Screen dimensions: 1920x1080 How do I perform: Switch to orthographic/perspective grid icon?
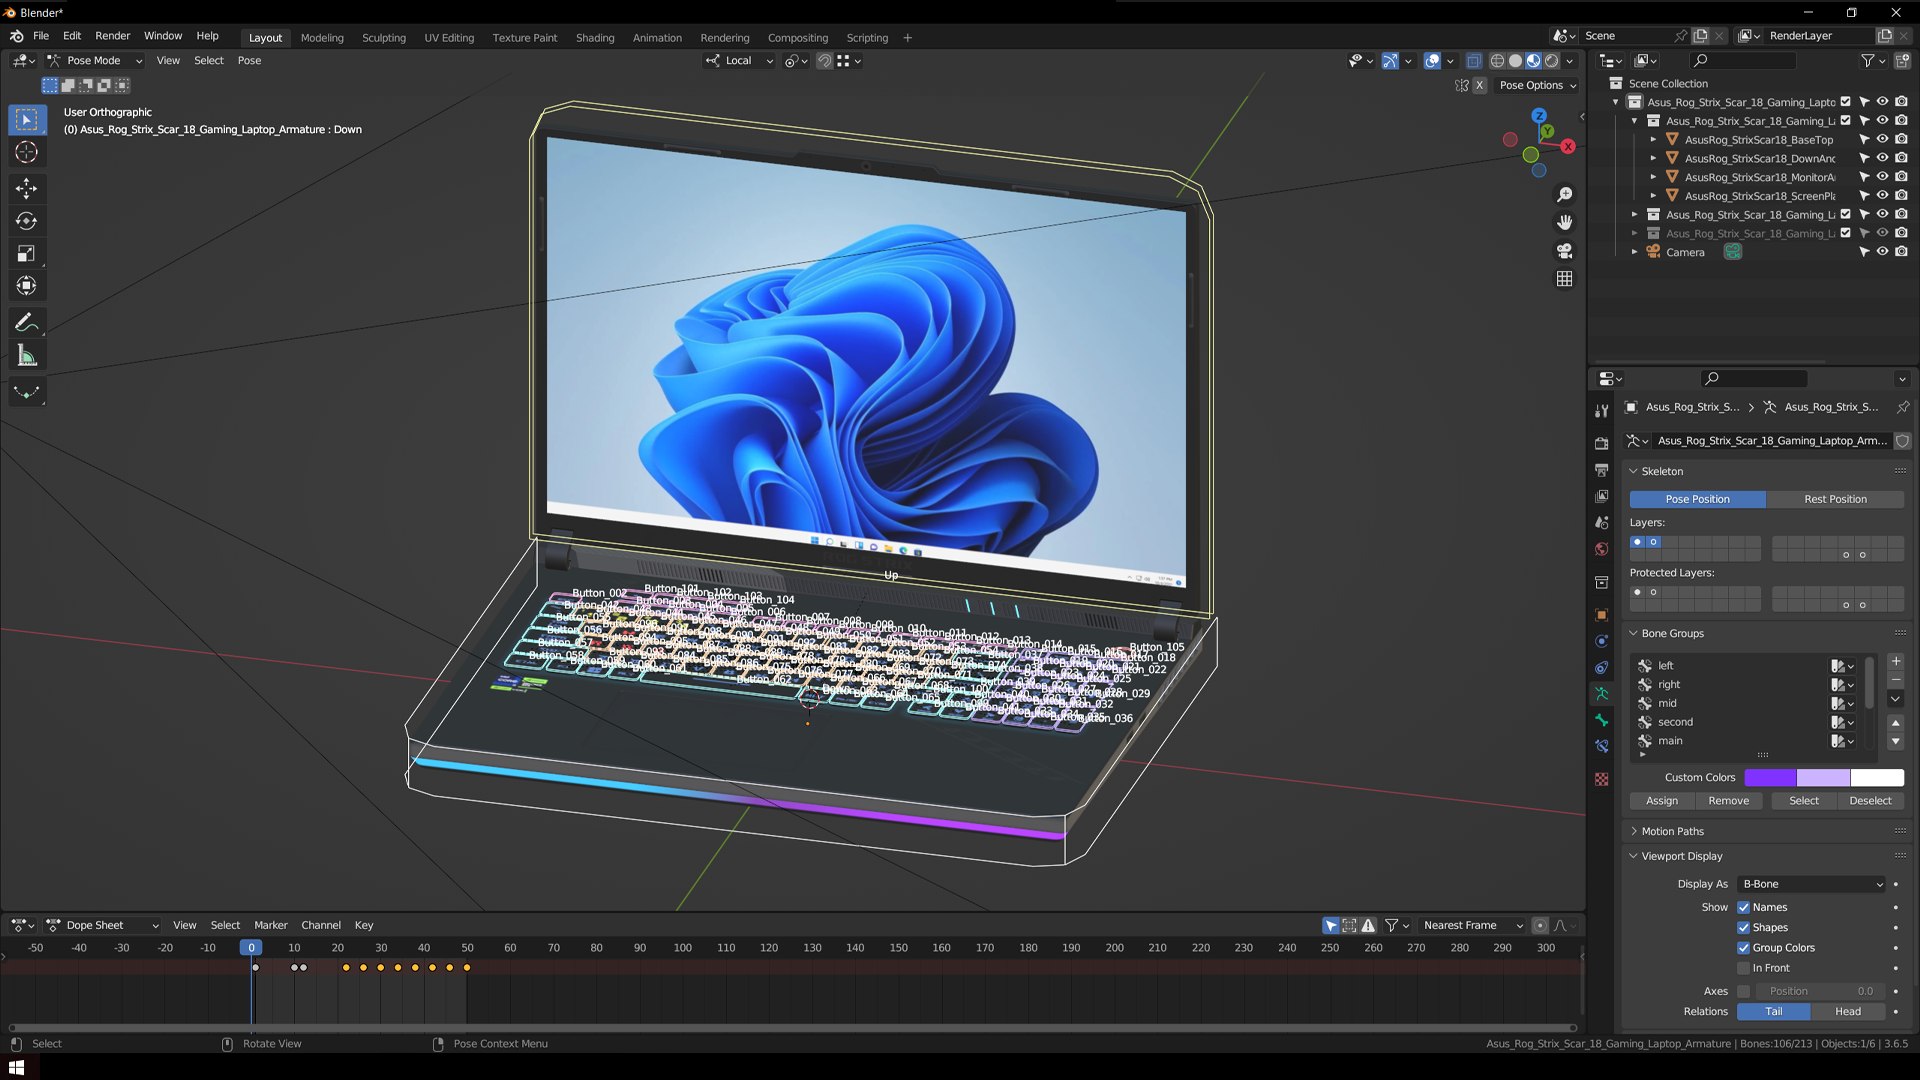[1565, 279]
